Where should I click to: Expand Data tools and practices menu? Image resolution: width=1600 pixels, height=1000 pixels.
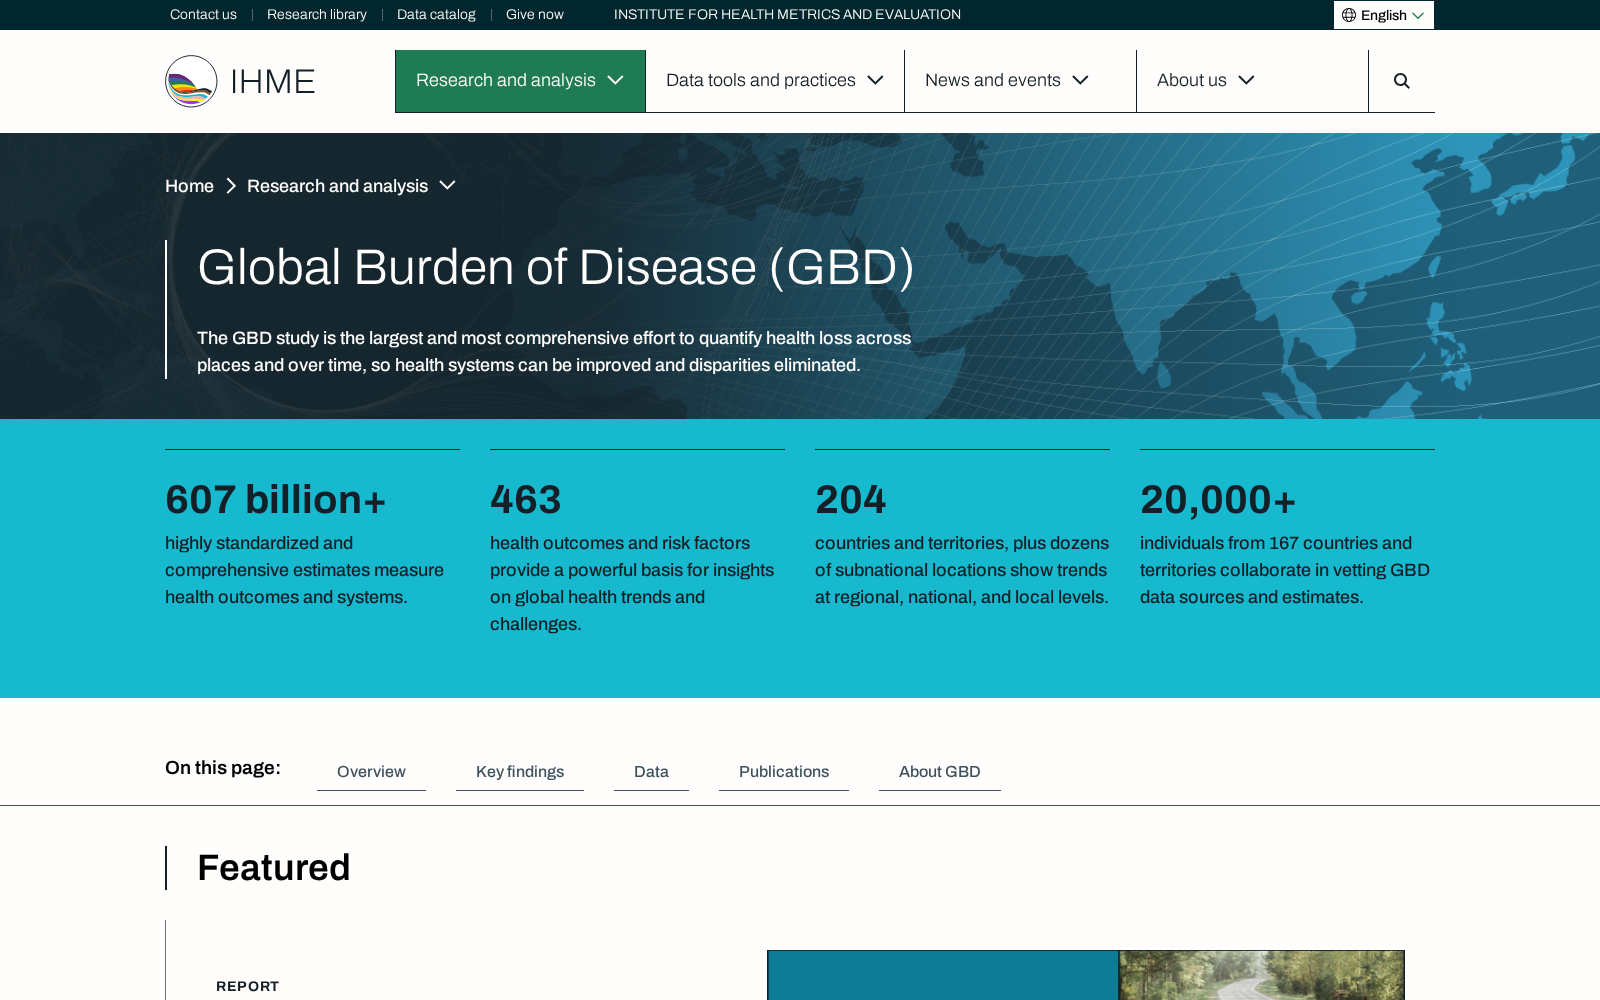click(775, 81)
